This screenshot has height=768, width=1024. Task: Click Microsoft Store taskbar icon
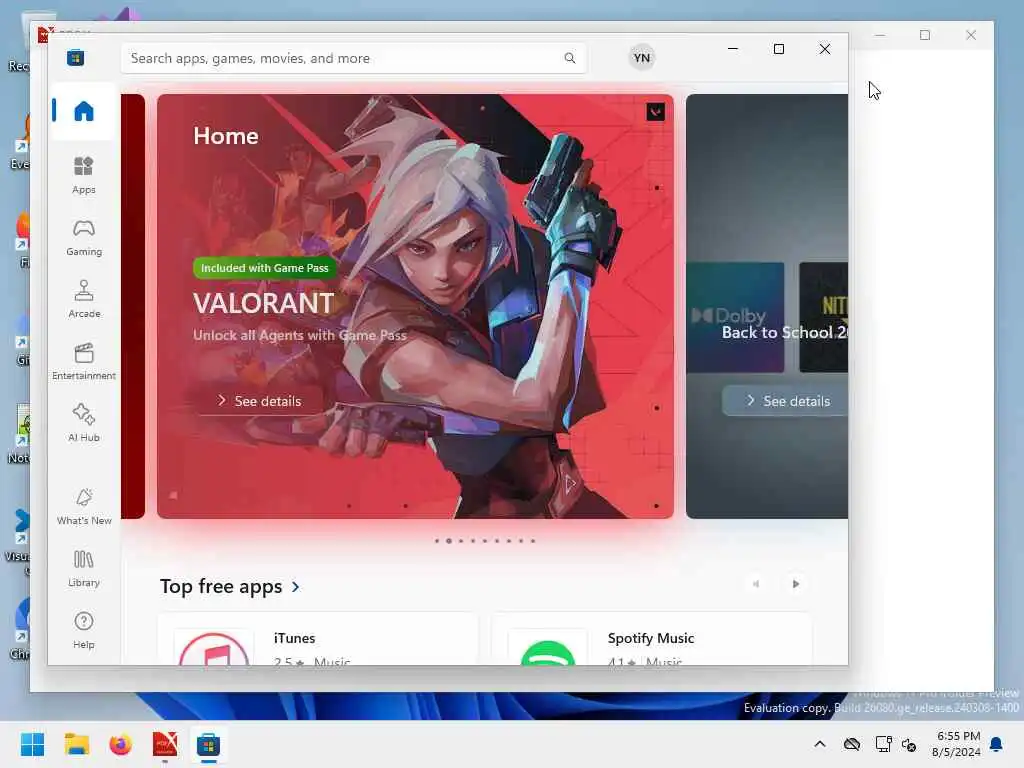pos(208,744)
